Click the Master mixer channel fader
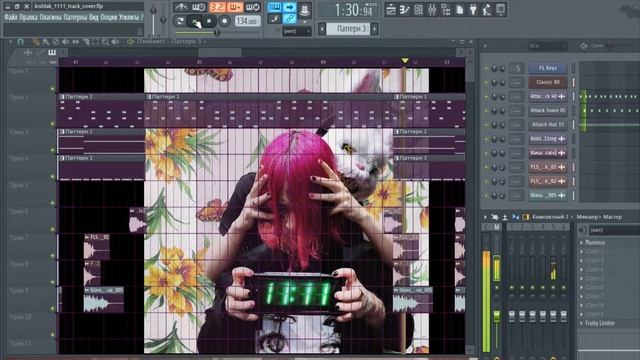The height and width of the screenshot is (360, 640). pyautogui.click(x=496, y=316)
